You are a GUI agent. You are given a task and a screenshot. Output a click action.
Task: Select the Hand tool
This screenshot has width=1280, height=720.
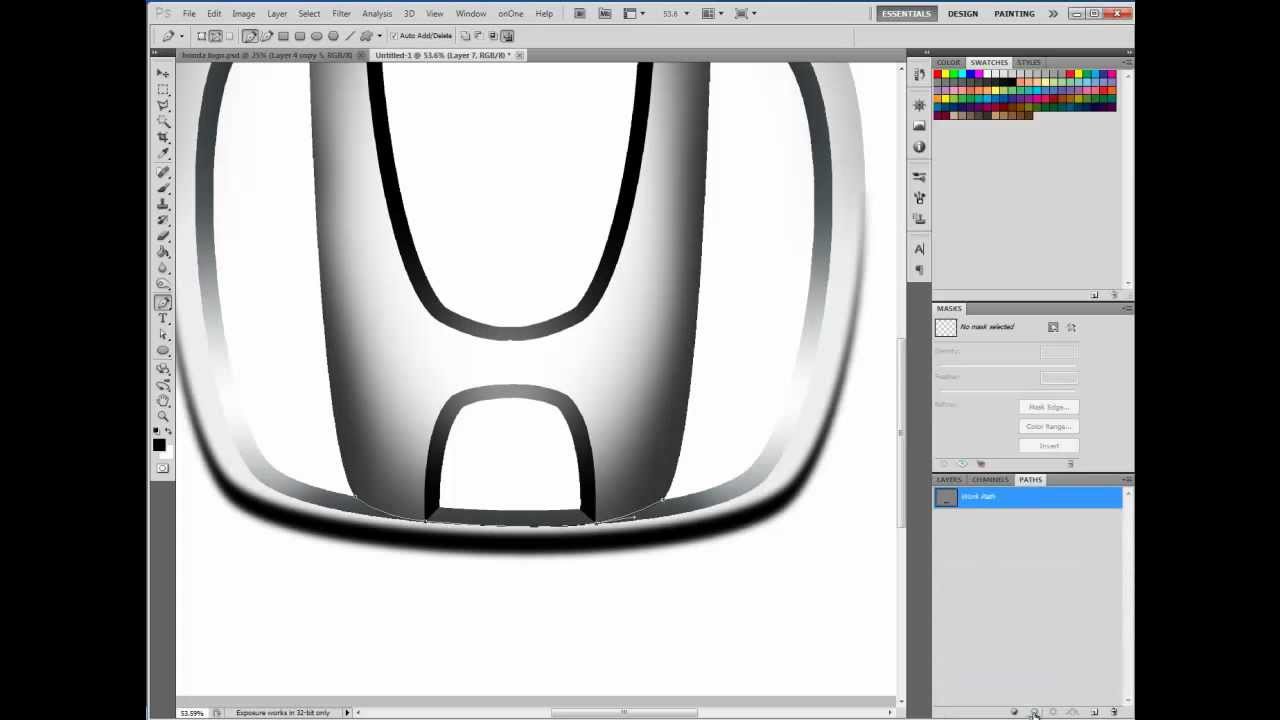[x=163, y=401]
